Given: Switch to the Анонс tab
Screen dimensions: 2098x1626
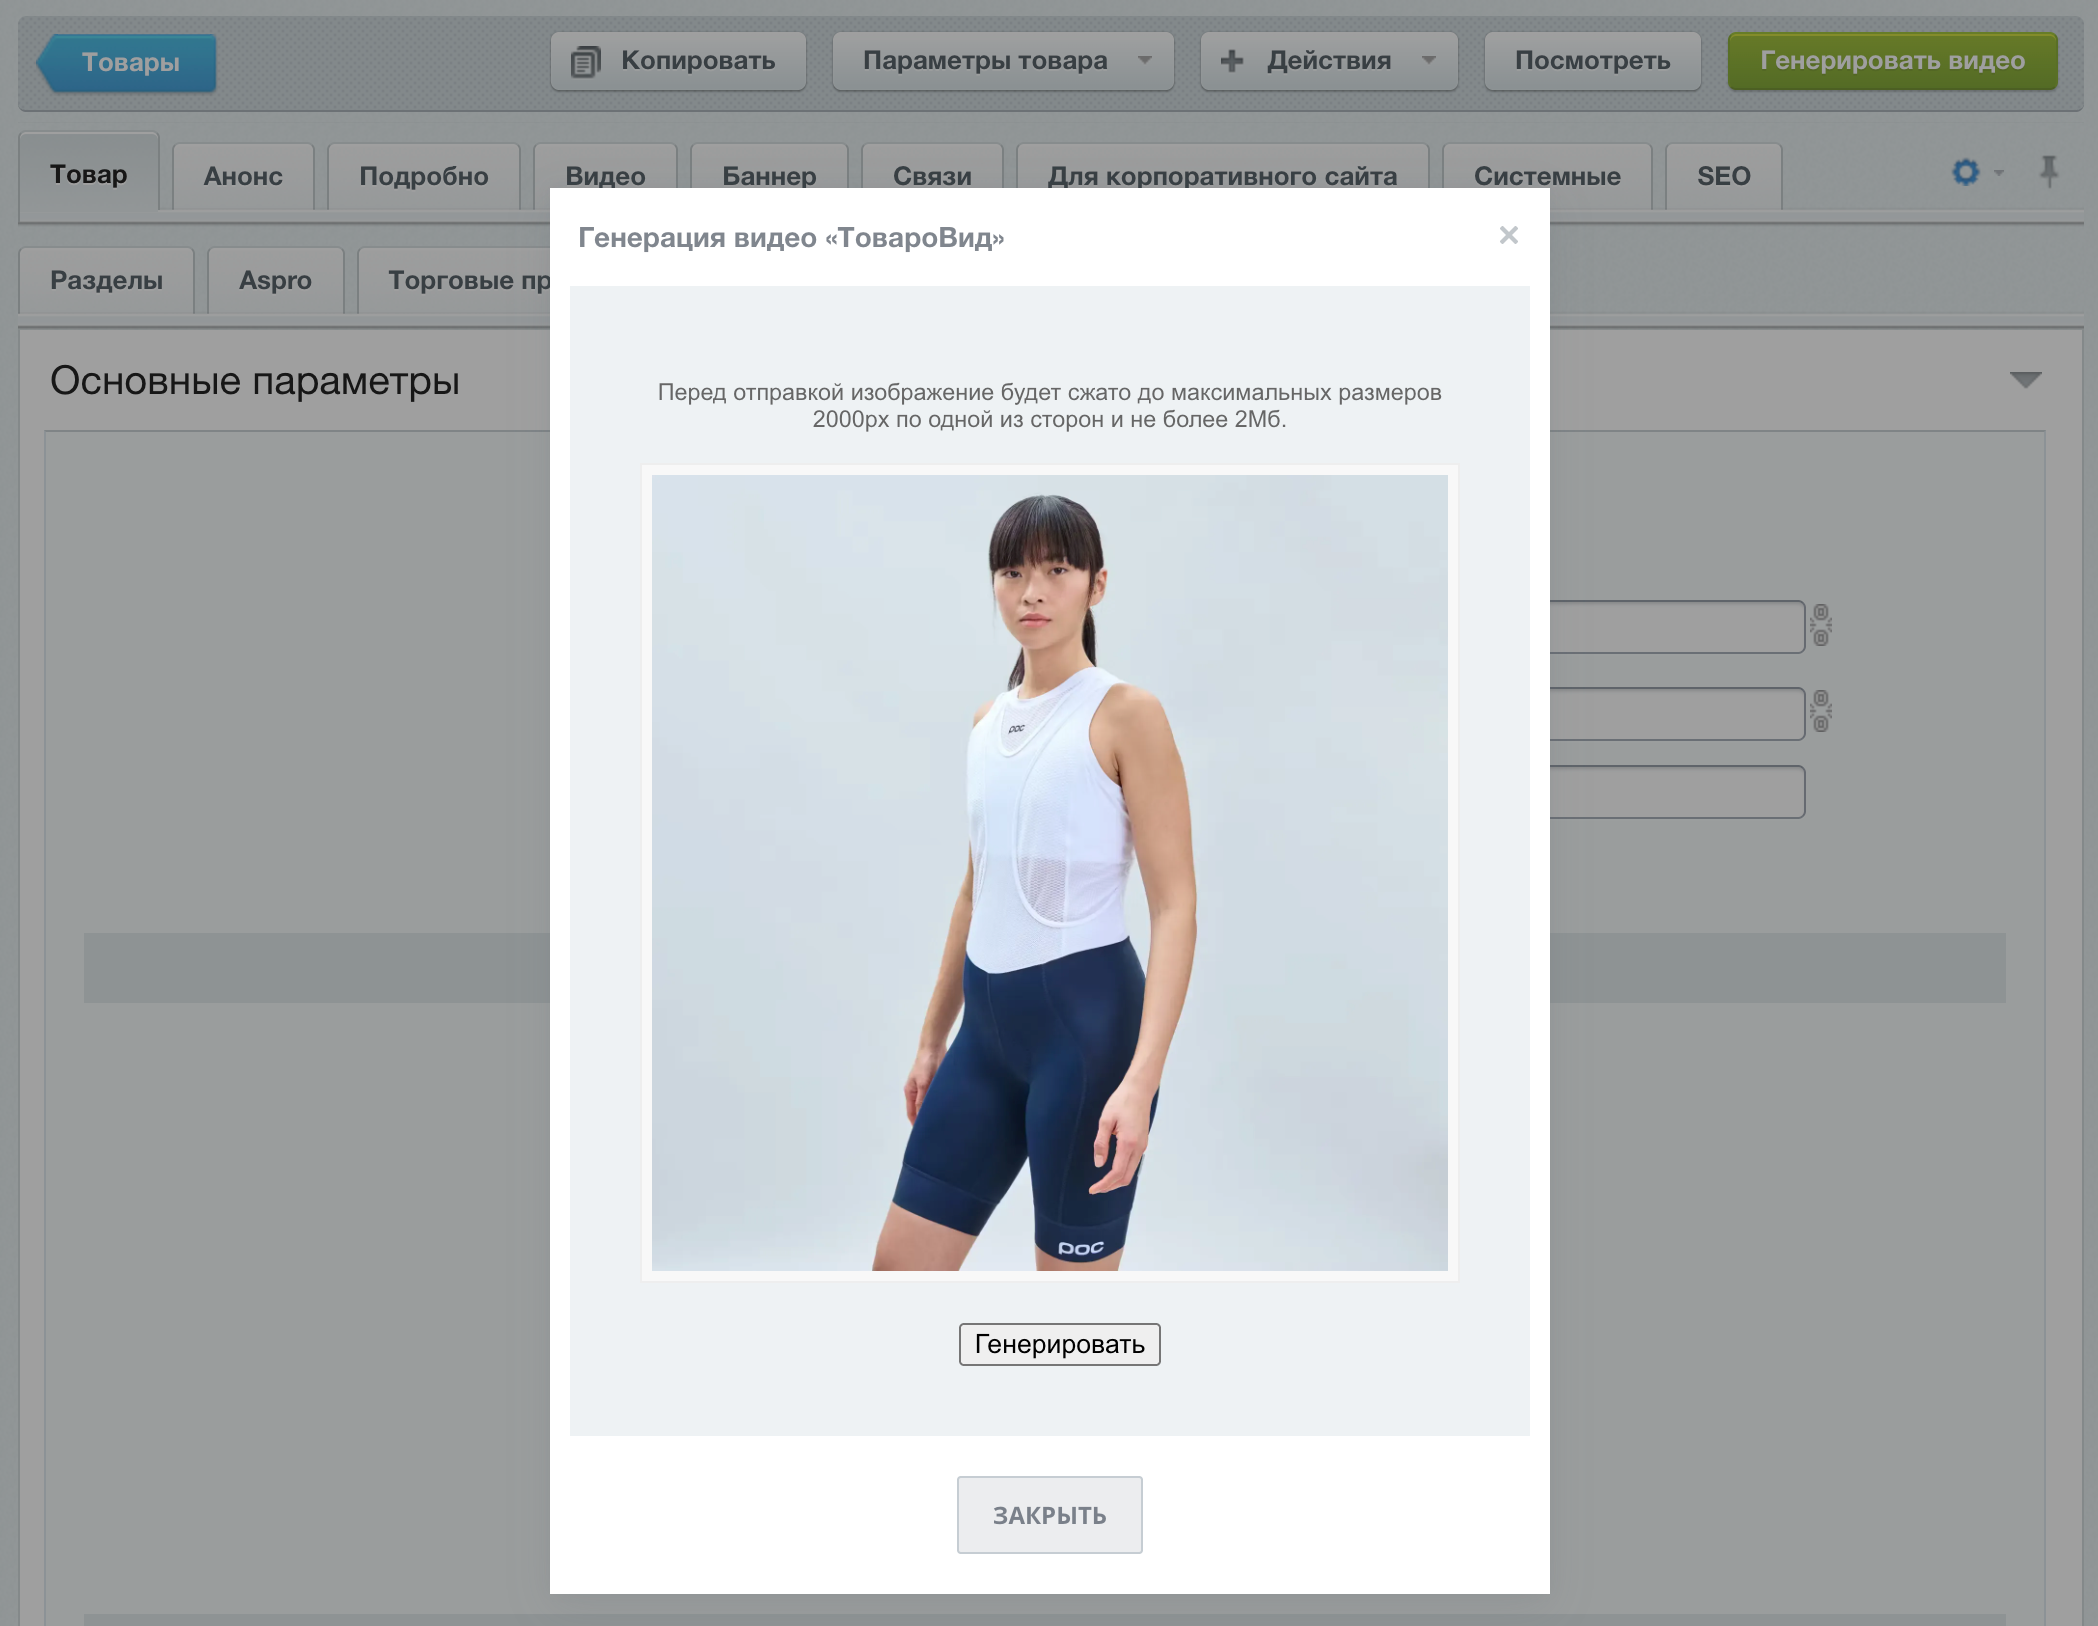Looking at the screenshot, I should coord(243,176).
